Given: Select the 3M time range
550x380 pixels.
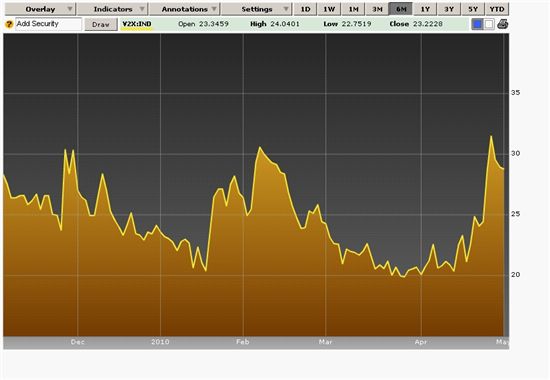Looking at the screenshot, I should click(x=377, y=9).
